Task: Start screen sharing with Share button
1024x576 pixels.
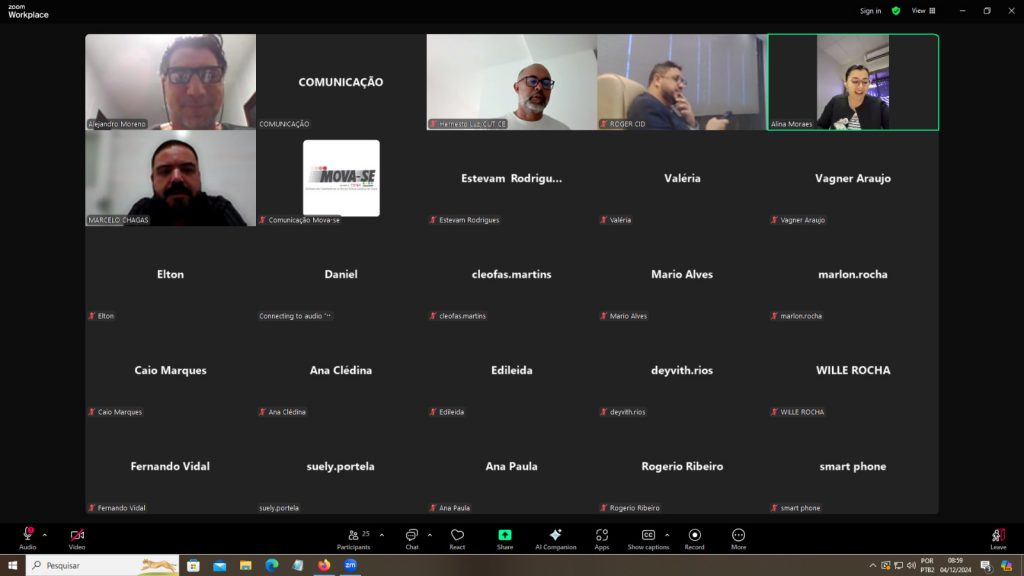Action: click(x=505, y=538)
